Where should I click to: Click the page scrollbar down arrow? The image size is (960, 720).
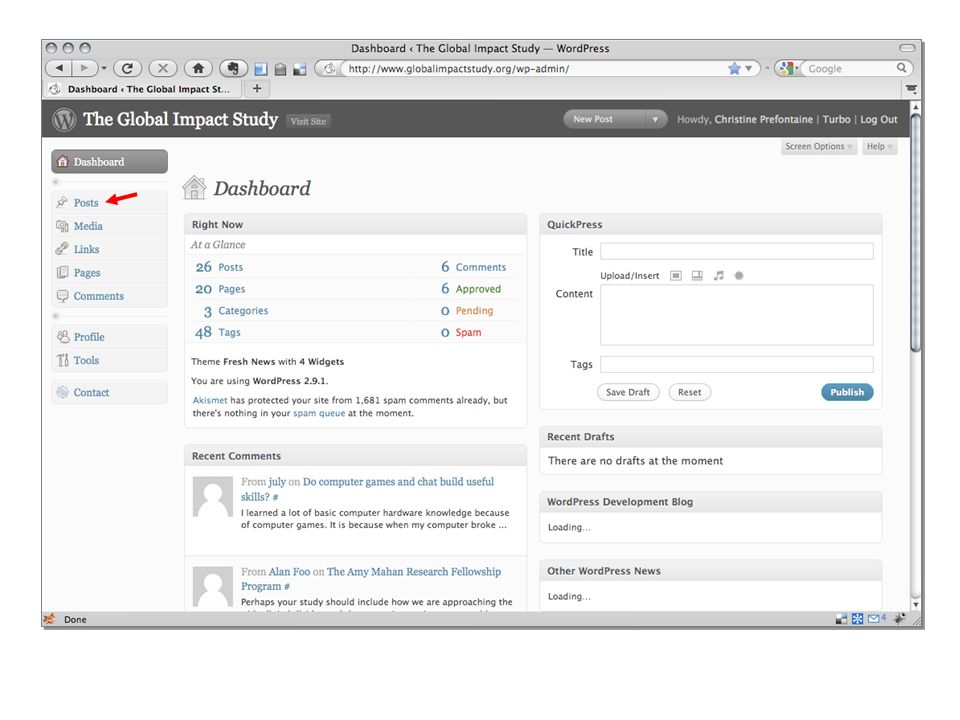pyautogui.click(x=916, y=604)
